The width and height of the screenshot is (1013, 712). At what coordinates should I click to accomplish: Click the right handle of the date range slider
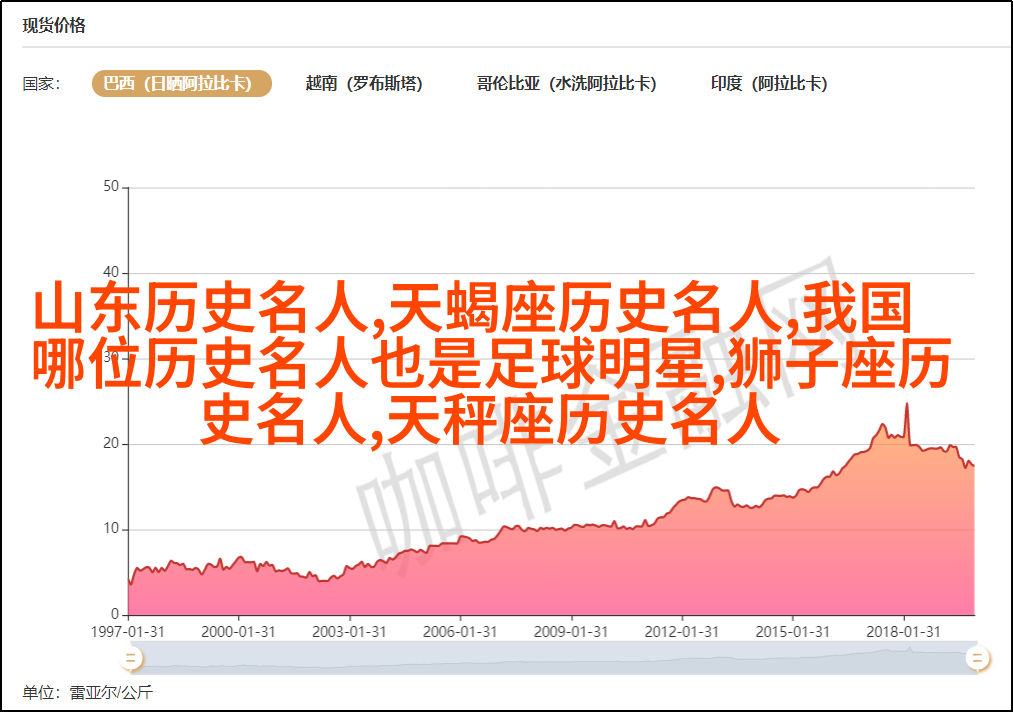pos(977,657)
